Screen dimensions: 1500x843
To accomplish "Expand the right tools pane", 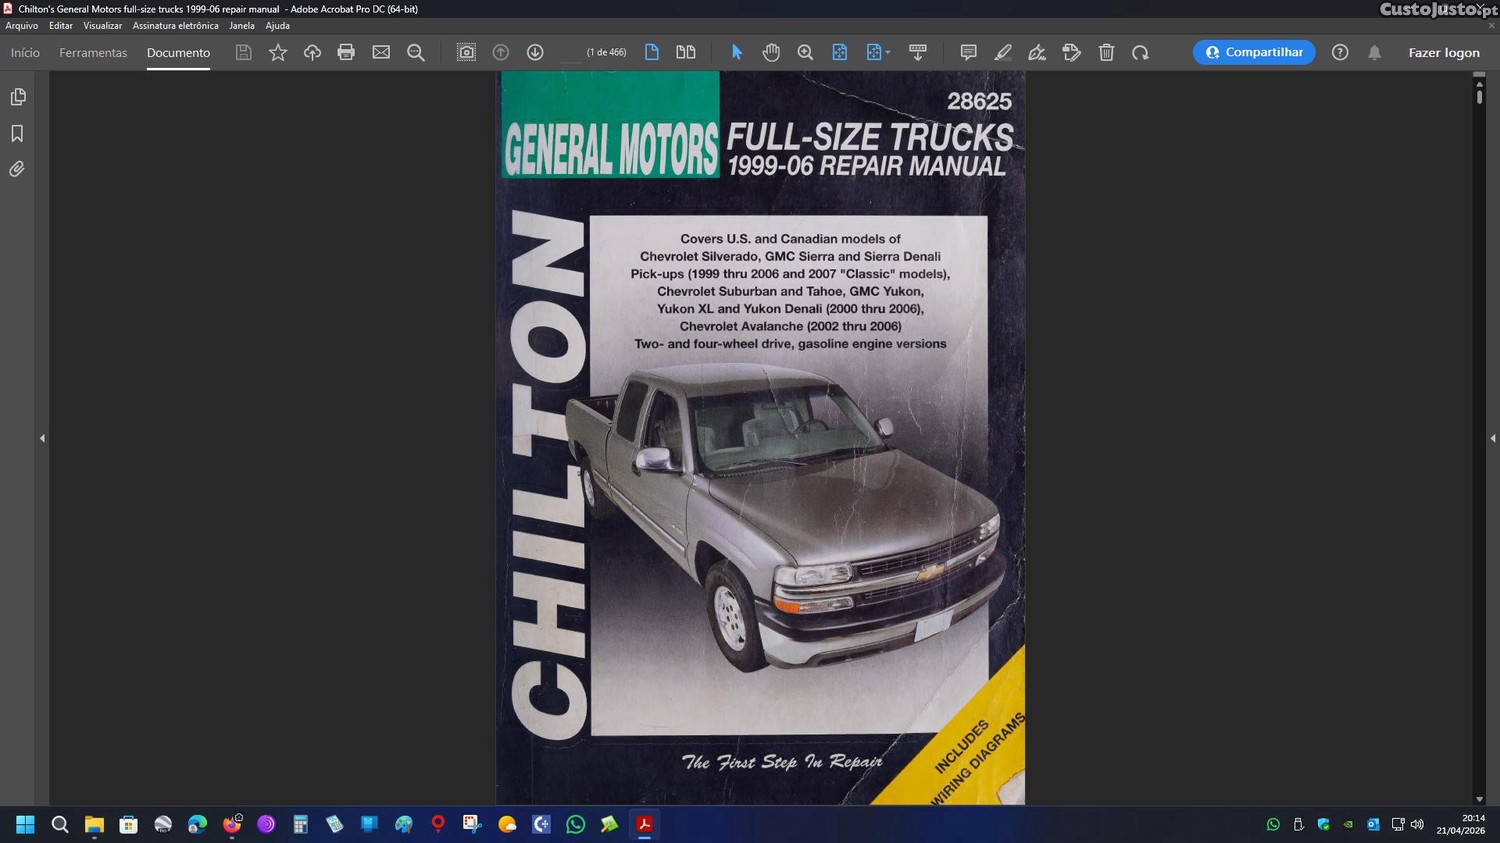I will point(1492,438).
